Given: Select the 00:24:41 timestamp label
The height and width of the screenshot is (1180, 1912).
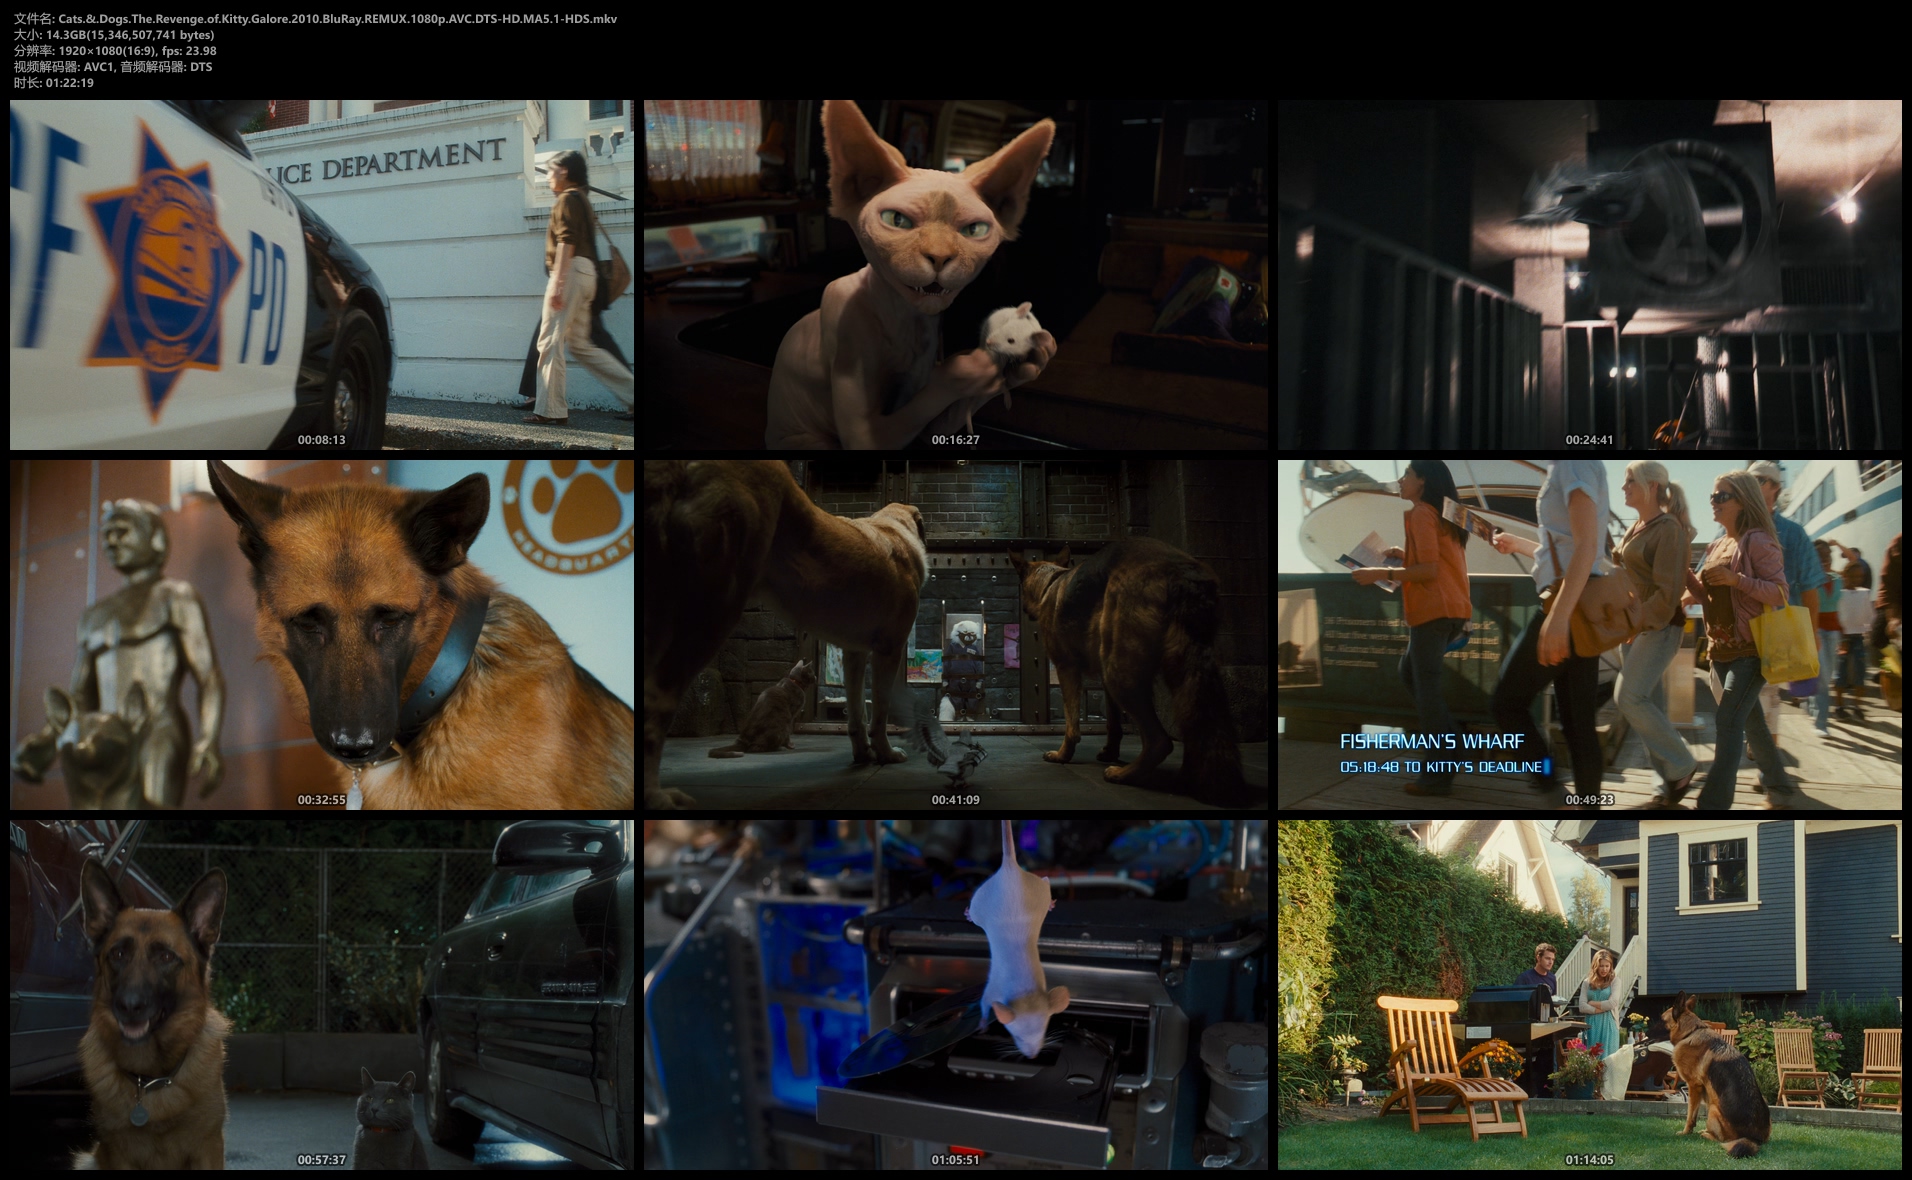Looking at the screenshot, I should (x=1589, y=440).
